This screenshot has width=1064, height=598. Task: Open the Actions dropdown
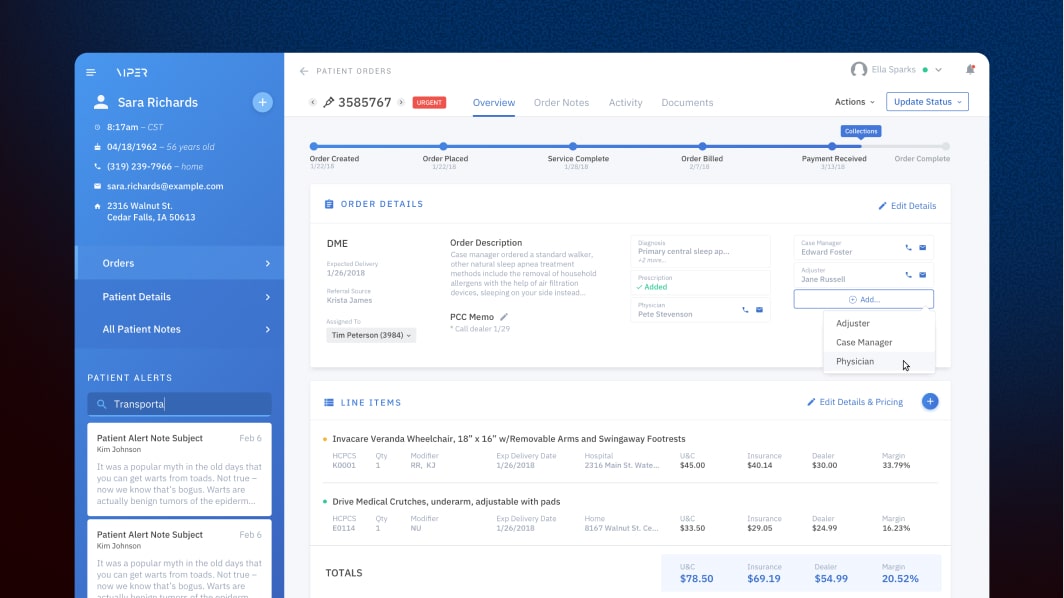(854, 102)
